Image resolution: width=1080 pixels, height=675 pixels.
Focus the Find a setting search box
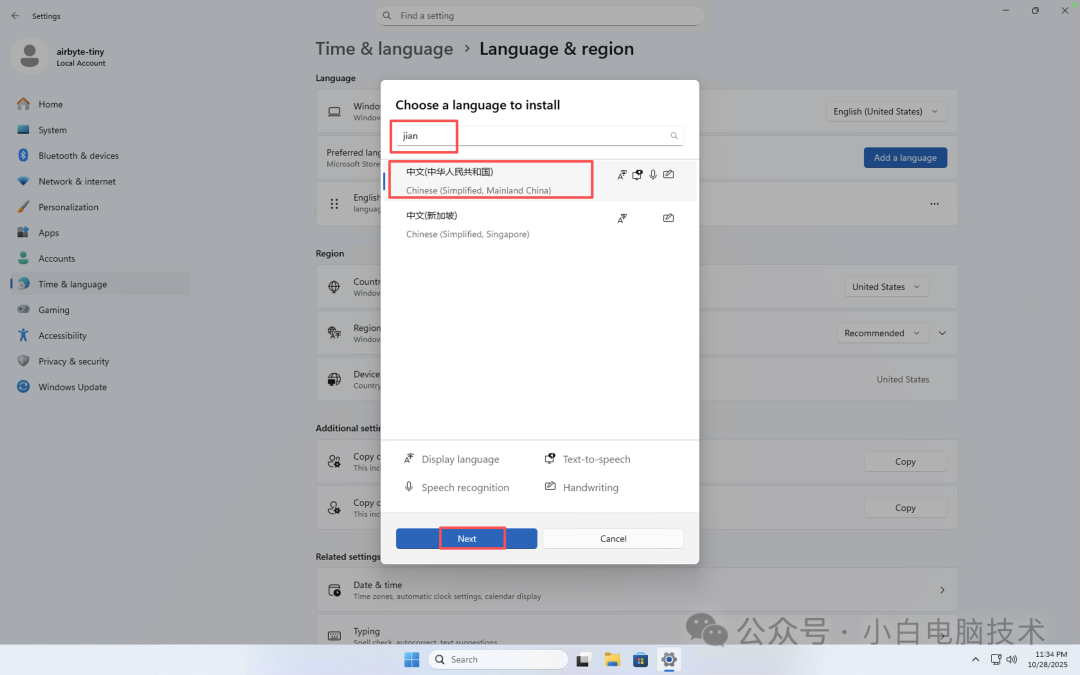pos(539,16)
